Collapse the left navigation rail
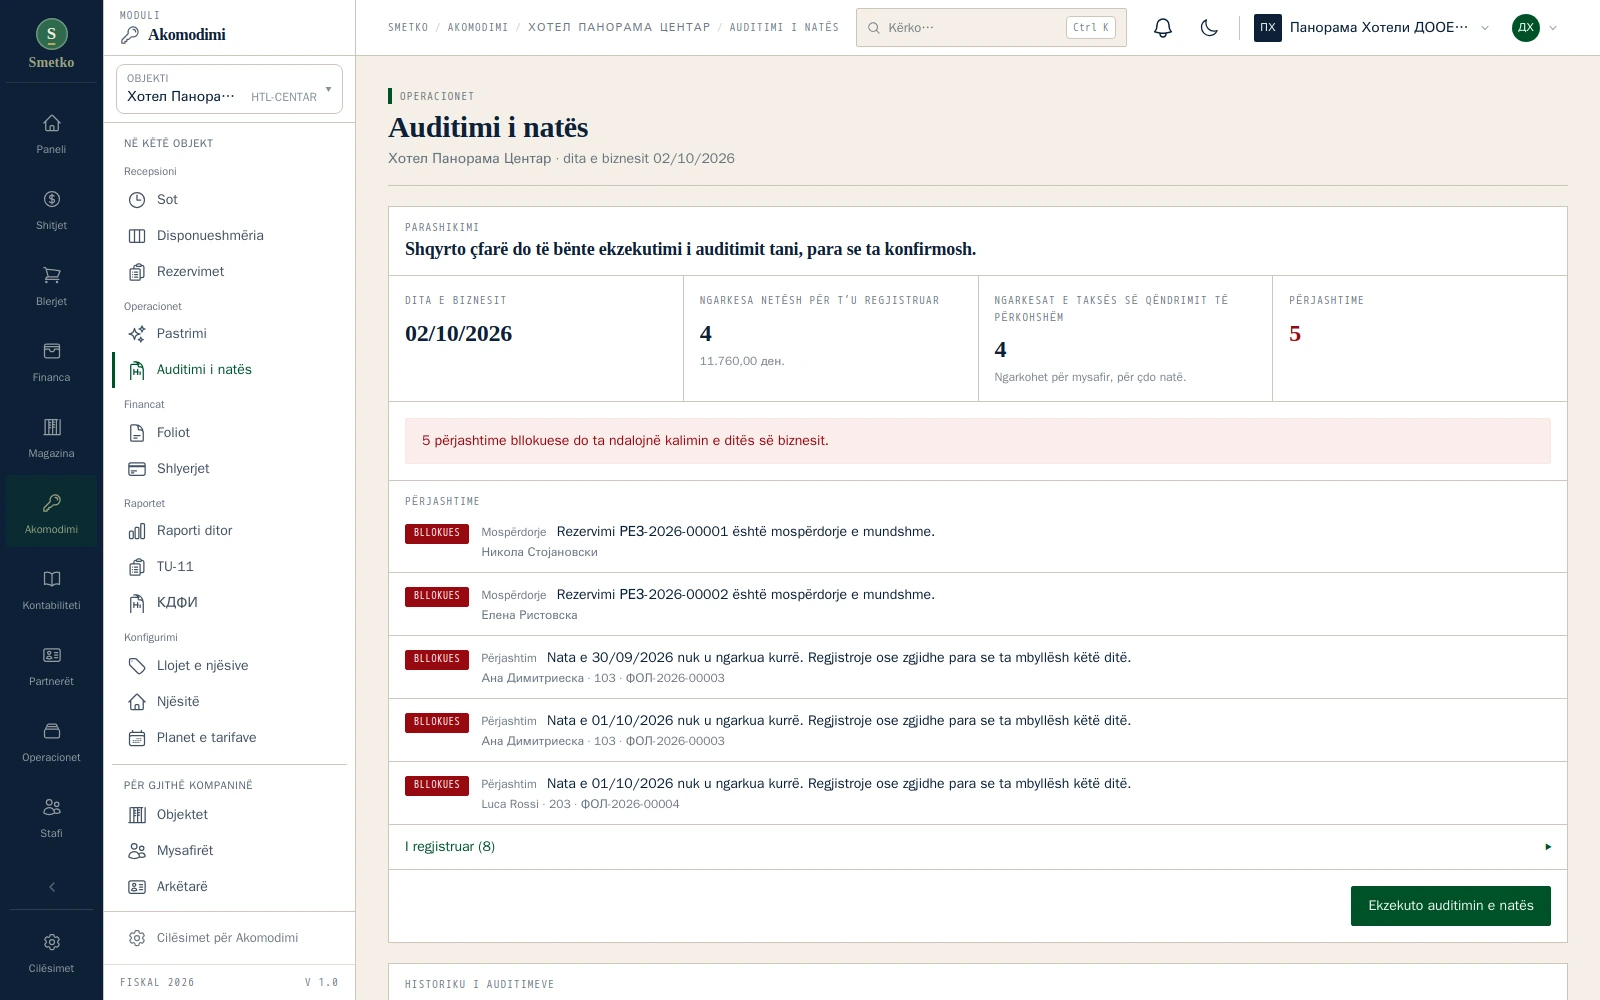Image resolution: width=1600 pixels, height=1000 pixels. pos(51,887)
